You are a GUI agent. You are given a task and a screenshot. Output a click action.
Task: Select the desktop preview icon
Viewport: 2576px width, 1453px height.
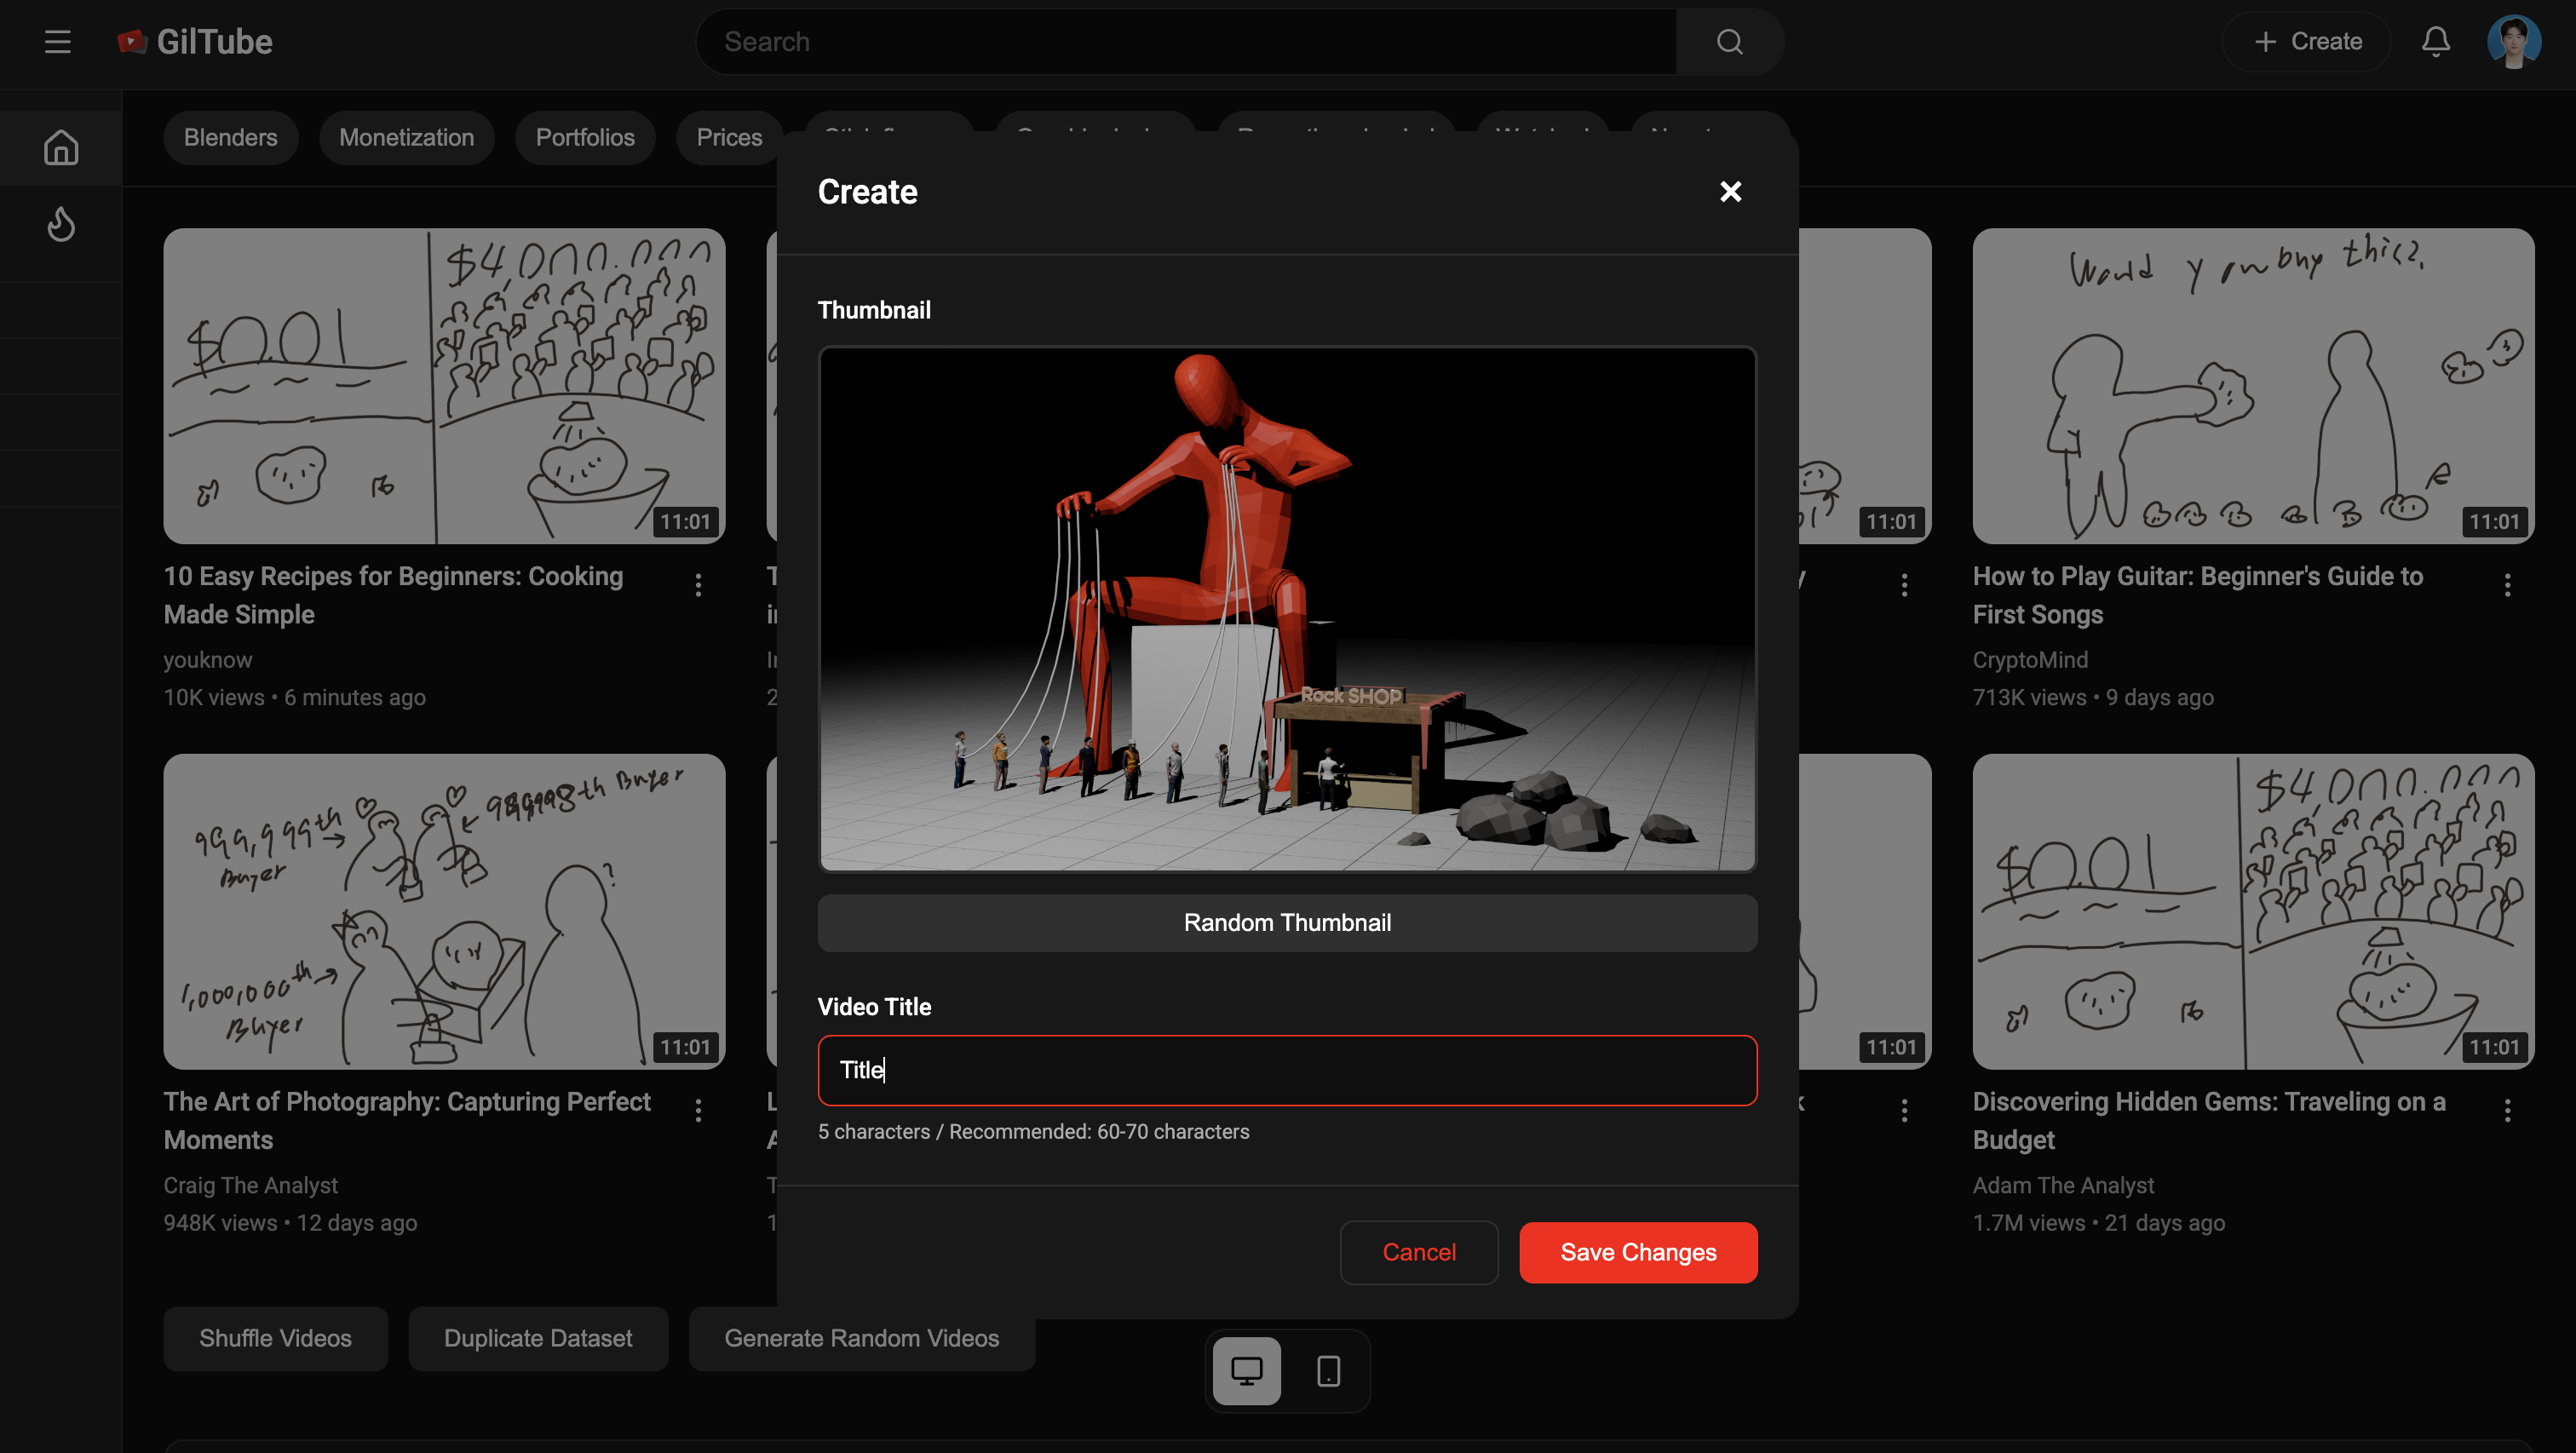(x=1245, y=1370)
